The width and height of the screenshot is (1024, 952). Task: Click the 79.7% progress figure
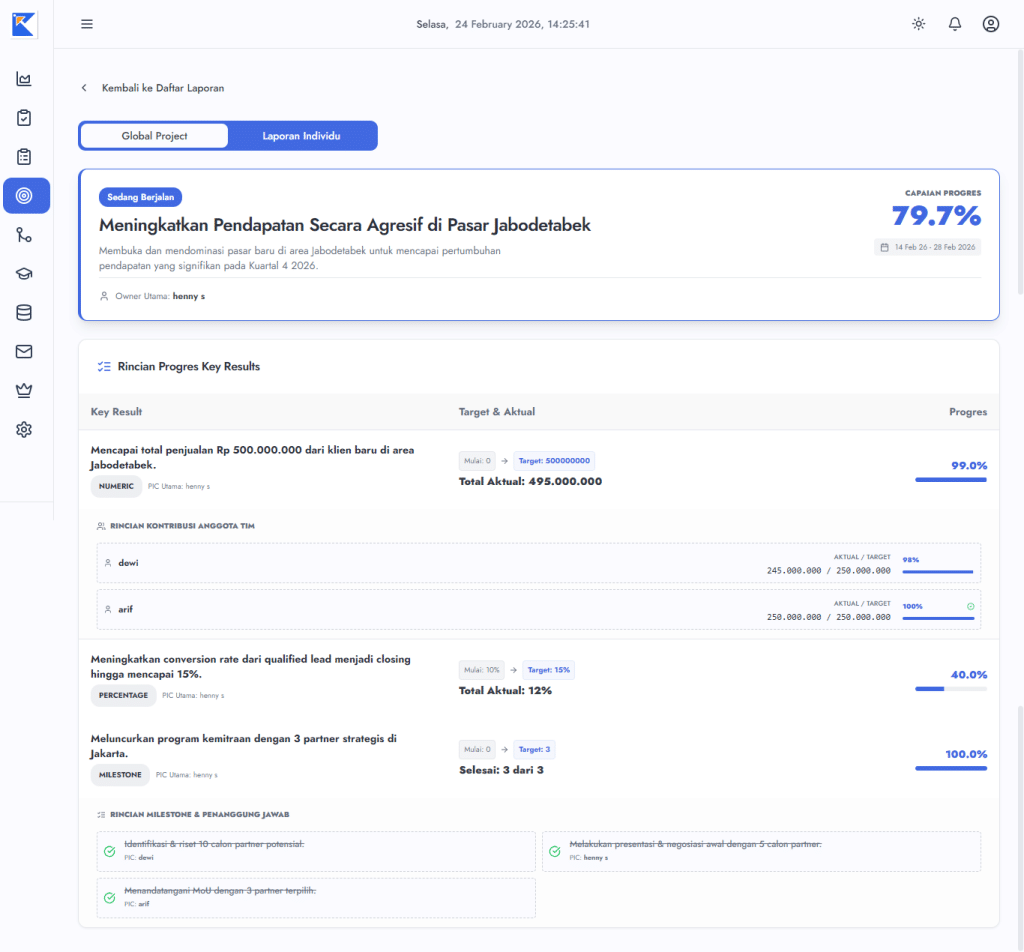pyautogui.click(x=936, y=215)
